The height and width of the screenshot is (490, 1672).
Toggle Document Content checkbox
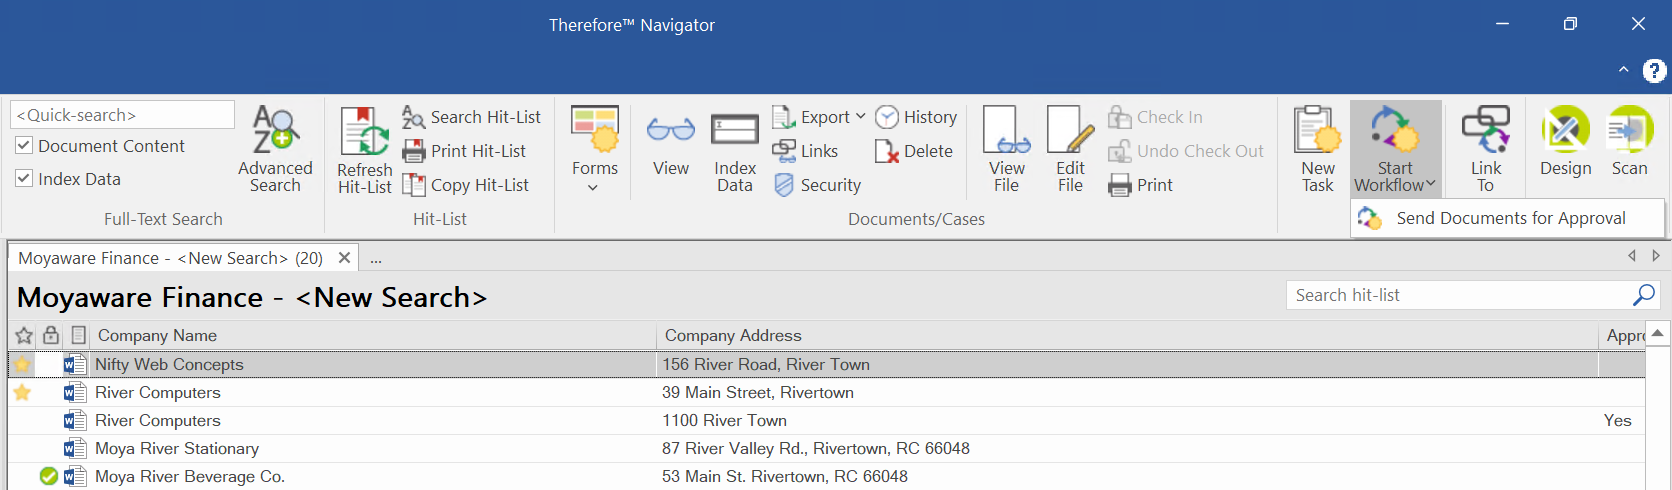click(x=24, y=146)
